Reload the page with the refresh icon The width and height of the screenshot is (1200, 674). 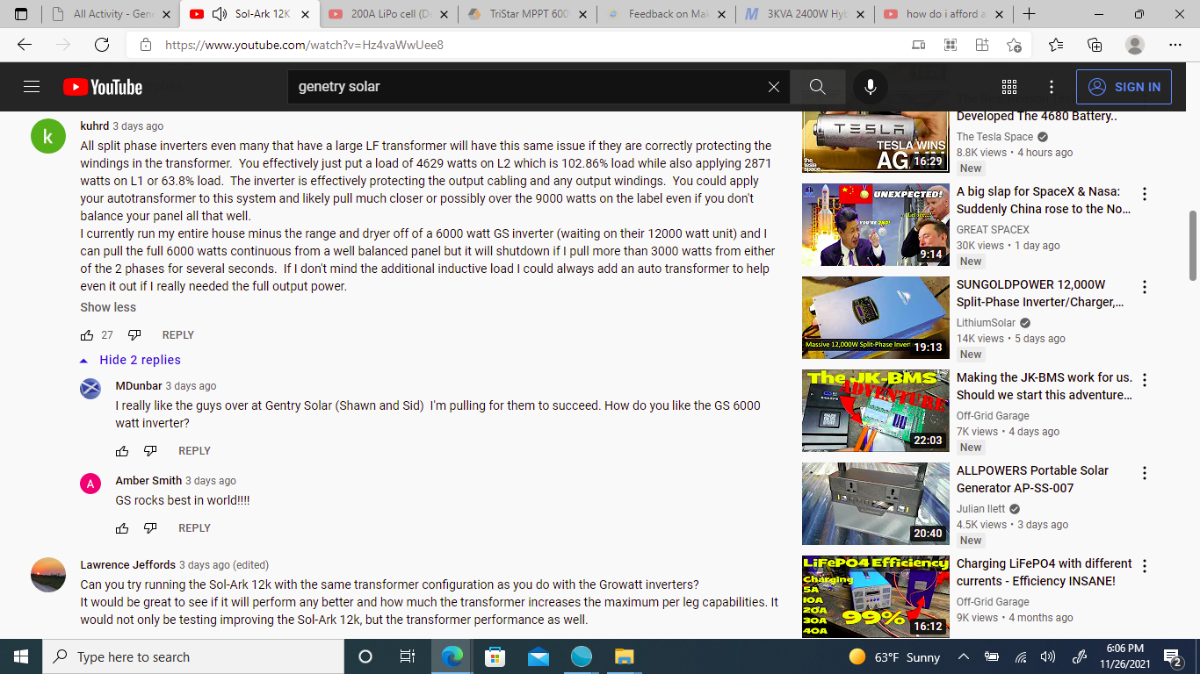click(x=101, y=45)
